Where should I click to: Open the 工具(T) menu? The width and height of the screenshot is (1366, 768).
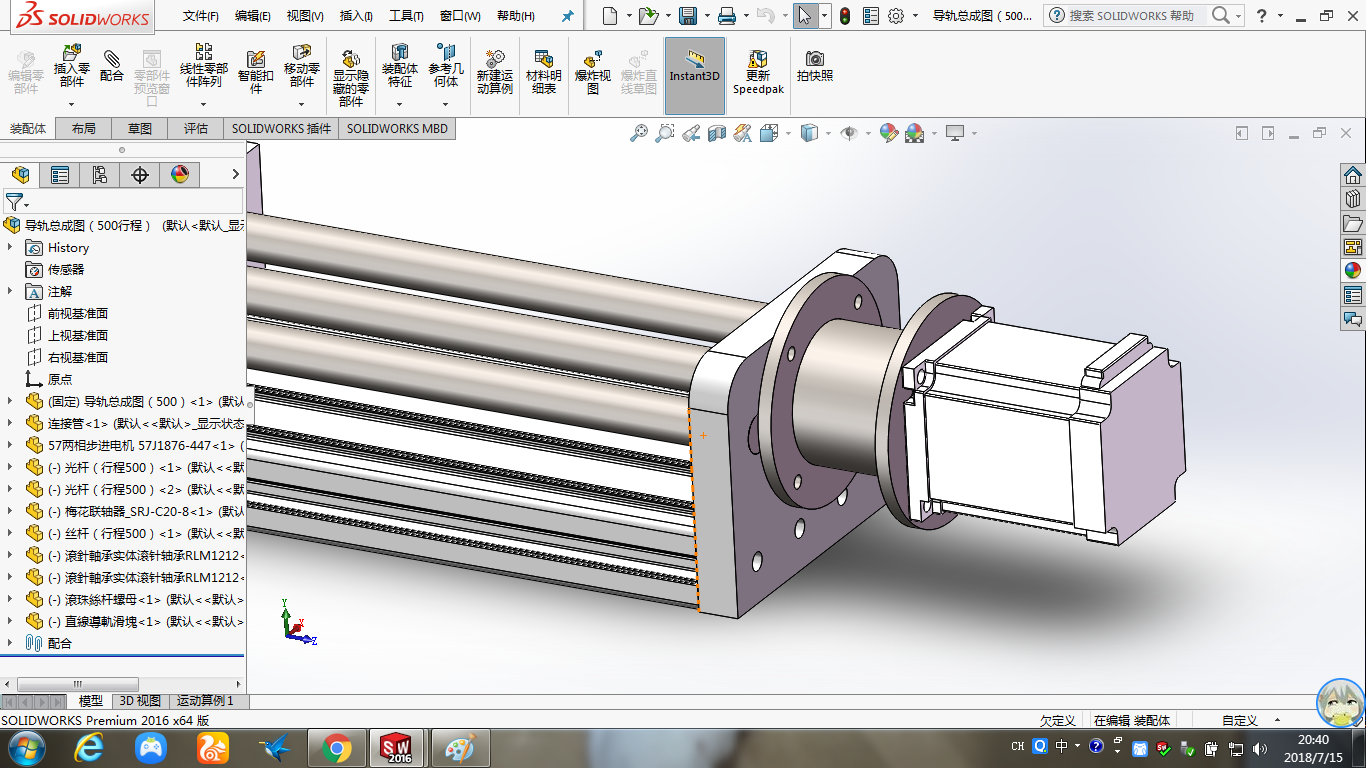[406, 16]
